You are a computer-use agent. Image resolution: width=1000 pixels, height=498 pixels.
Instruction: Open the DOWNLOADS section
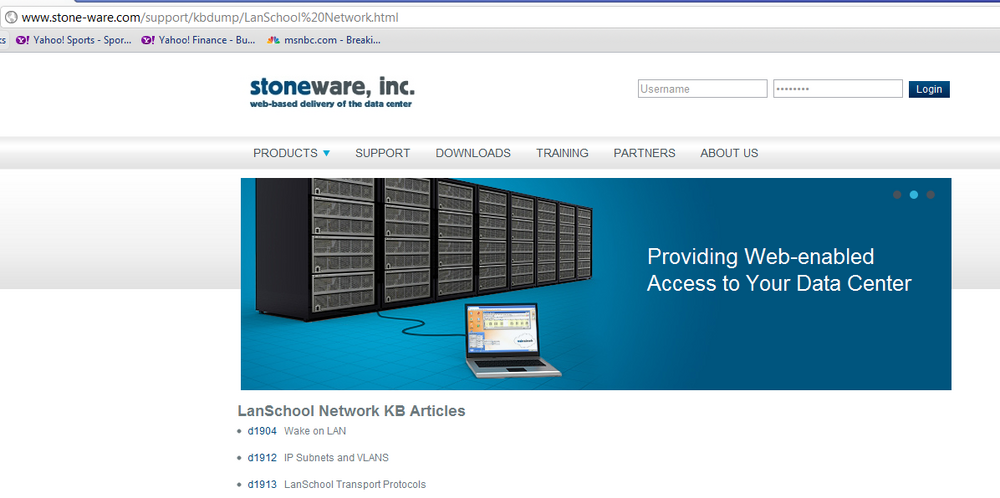[473, 153]
